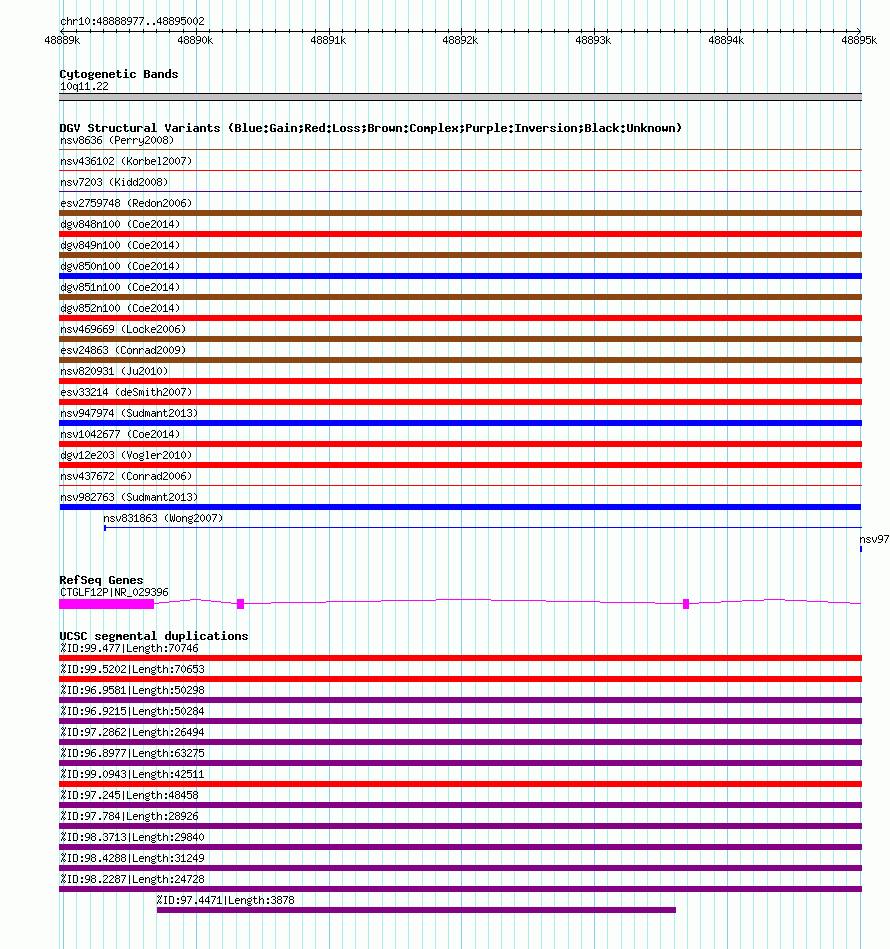Click the 10q11.22 band label

pos(84,86)
